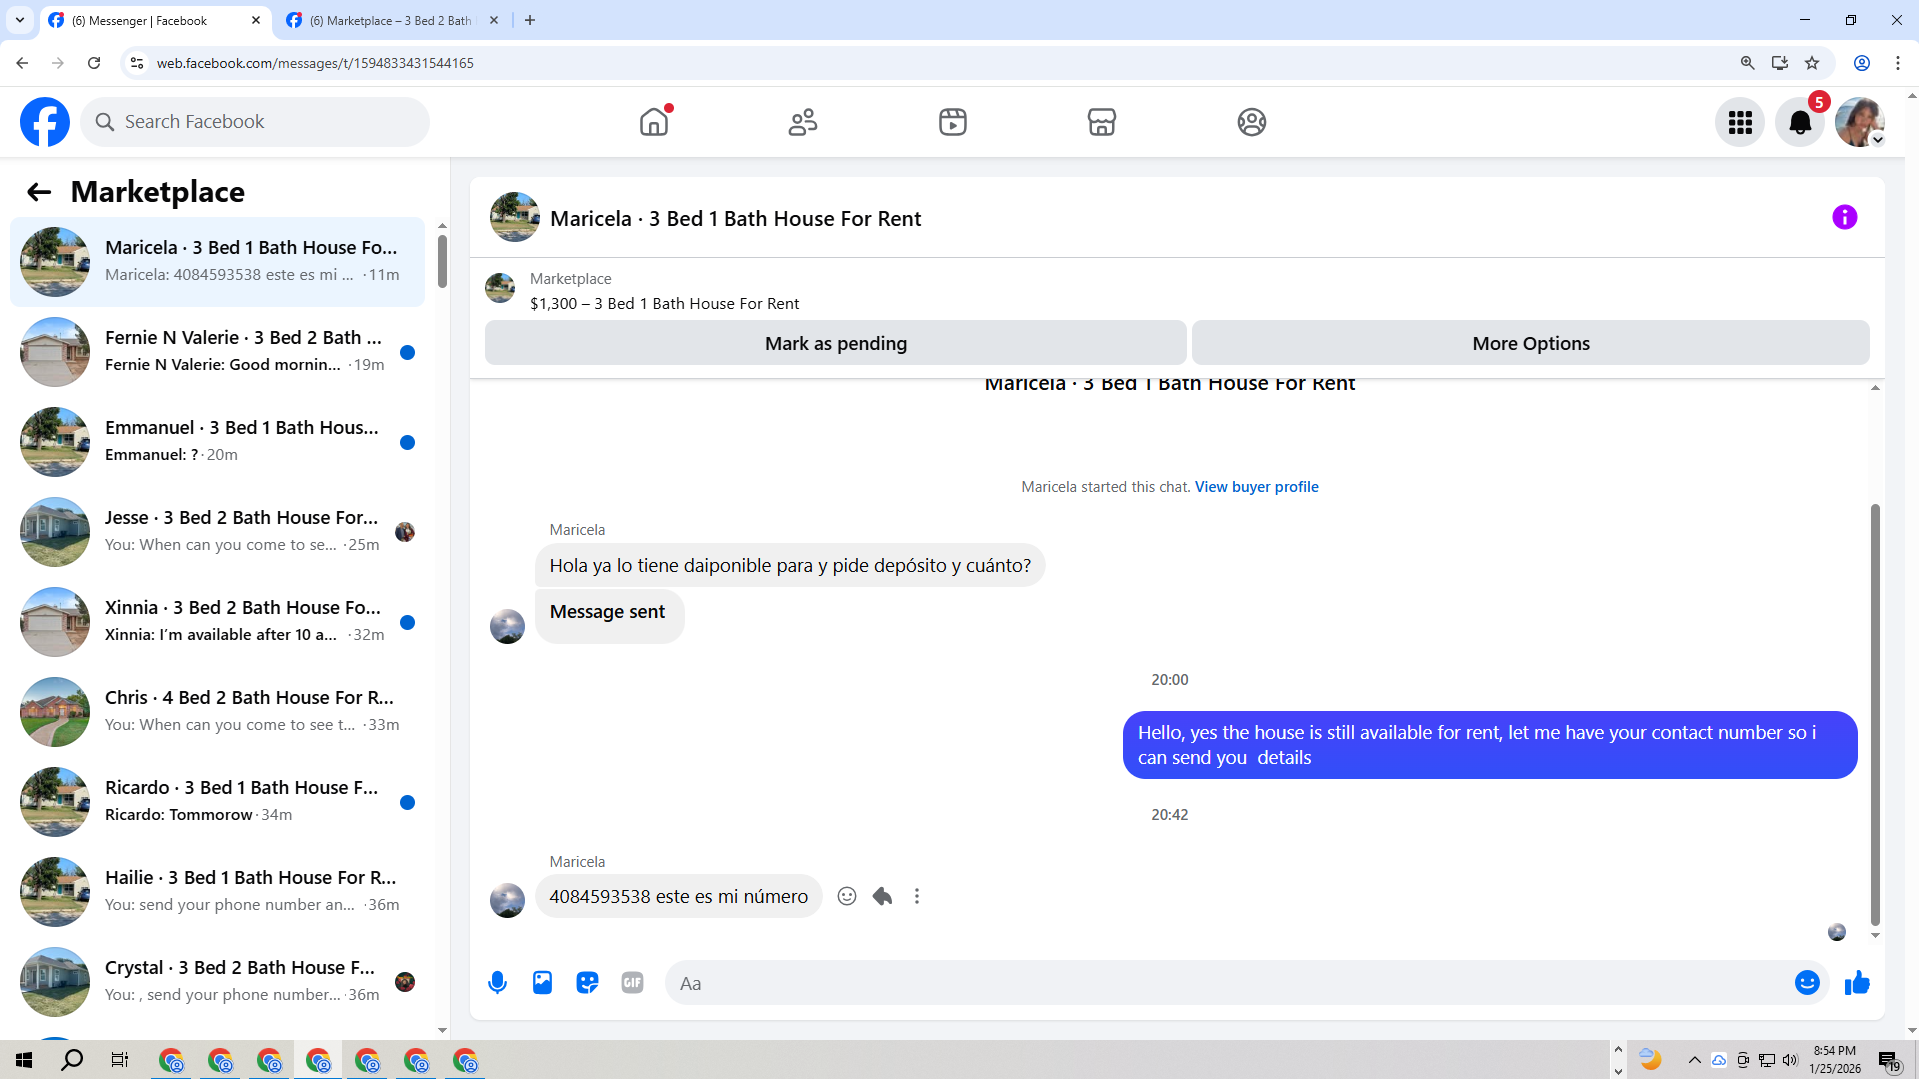Click the chat message scrollbar
The height and width of the screenshot is (1079, 1919).
click(x=1875, y=715)
